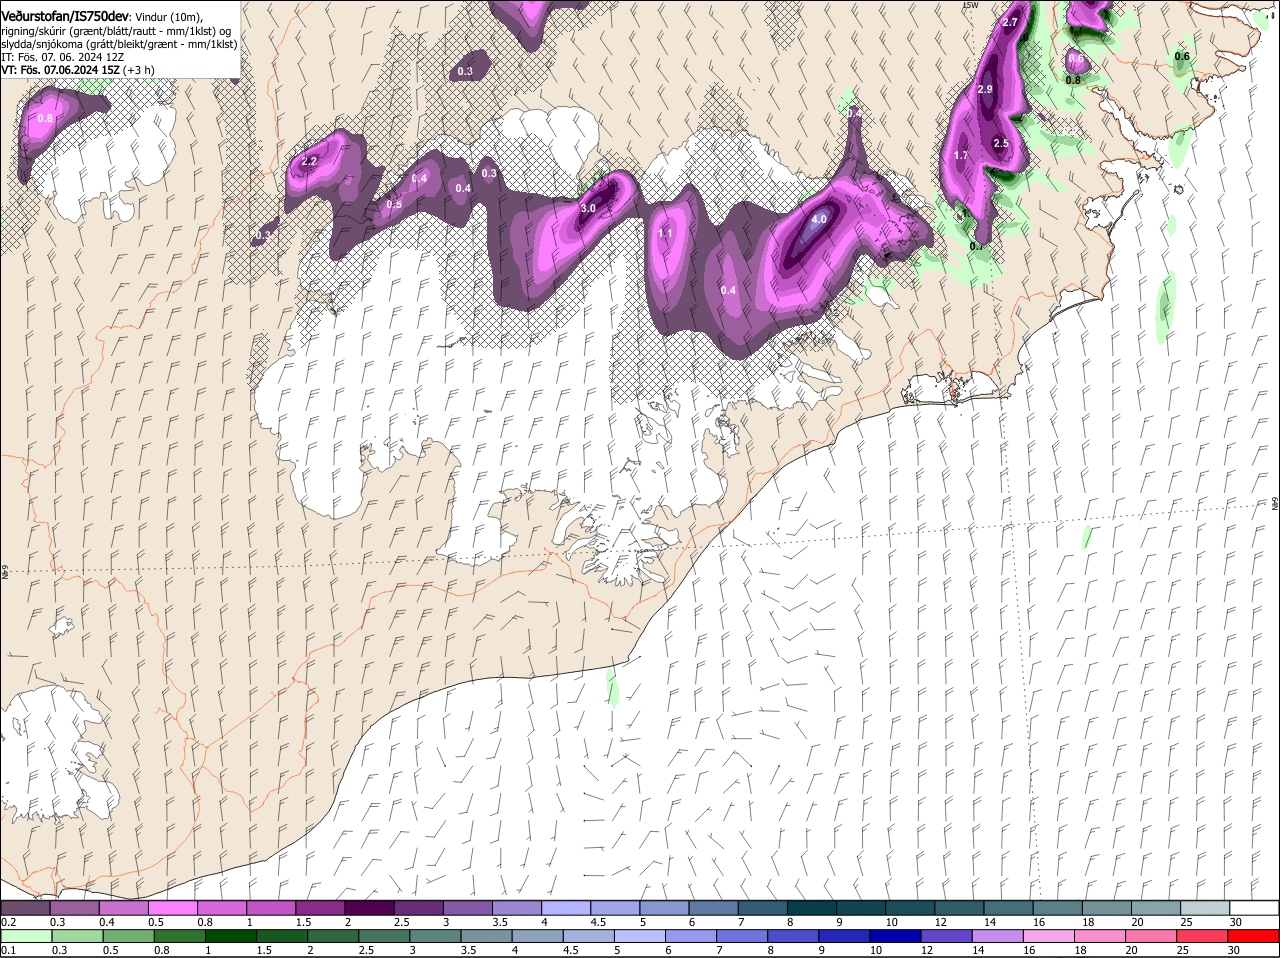Click deep blue 10 swatch in lower legend
Viewport: 1280px width, 958px height.
tap(895, 936)
